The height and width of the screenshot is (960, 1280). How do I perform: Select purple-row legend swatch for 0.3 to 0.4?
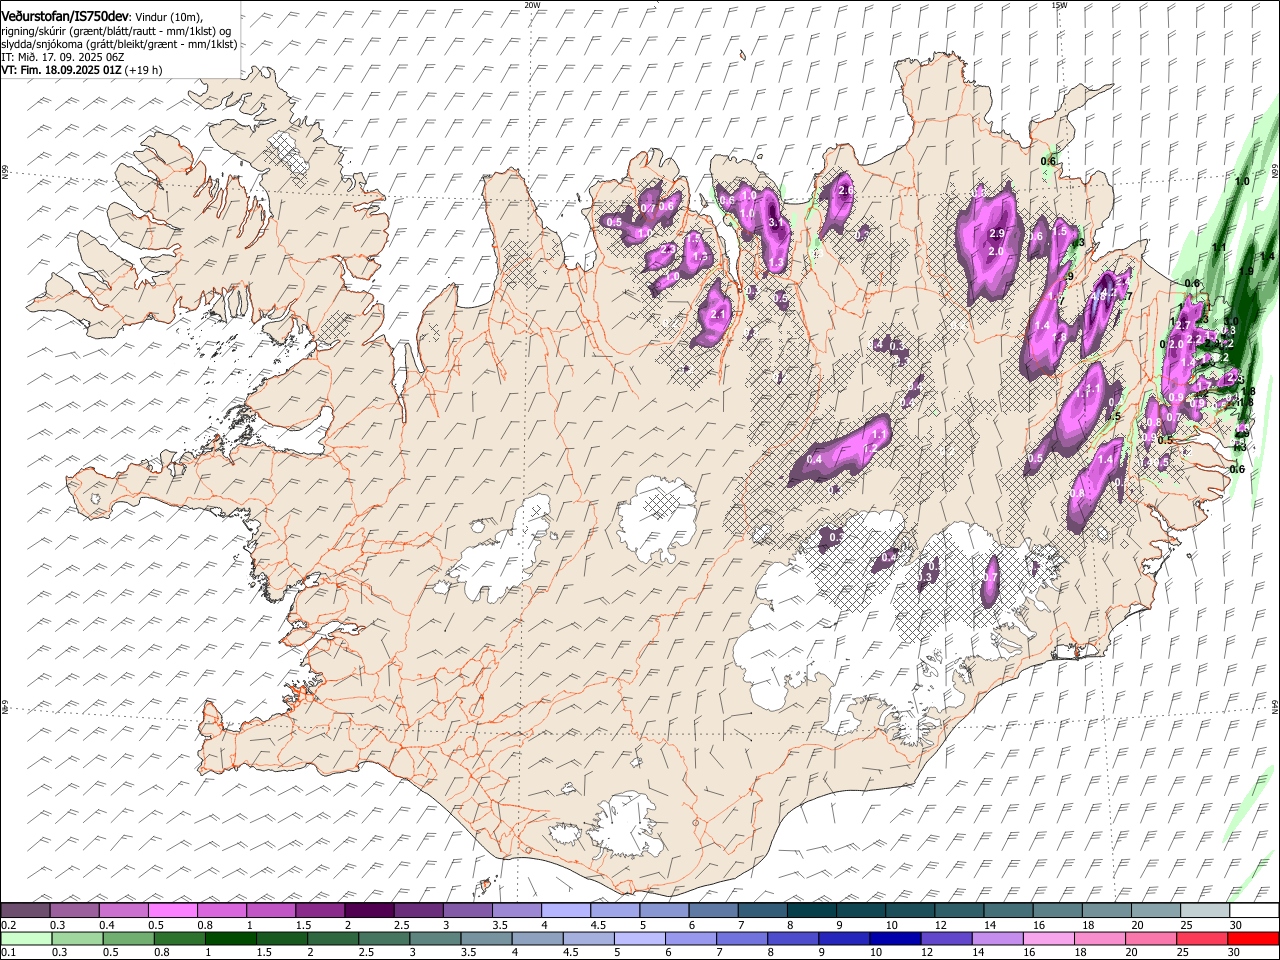[74, 910]
